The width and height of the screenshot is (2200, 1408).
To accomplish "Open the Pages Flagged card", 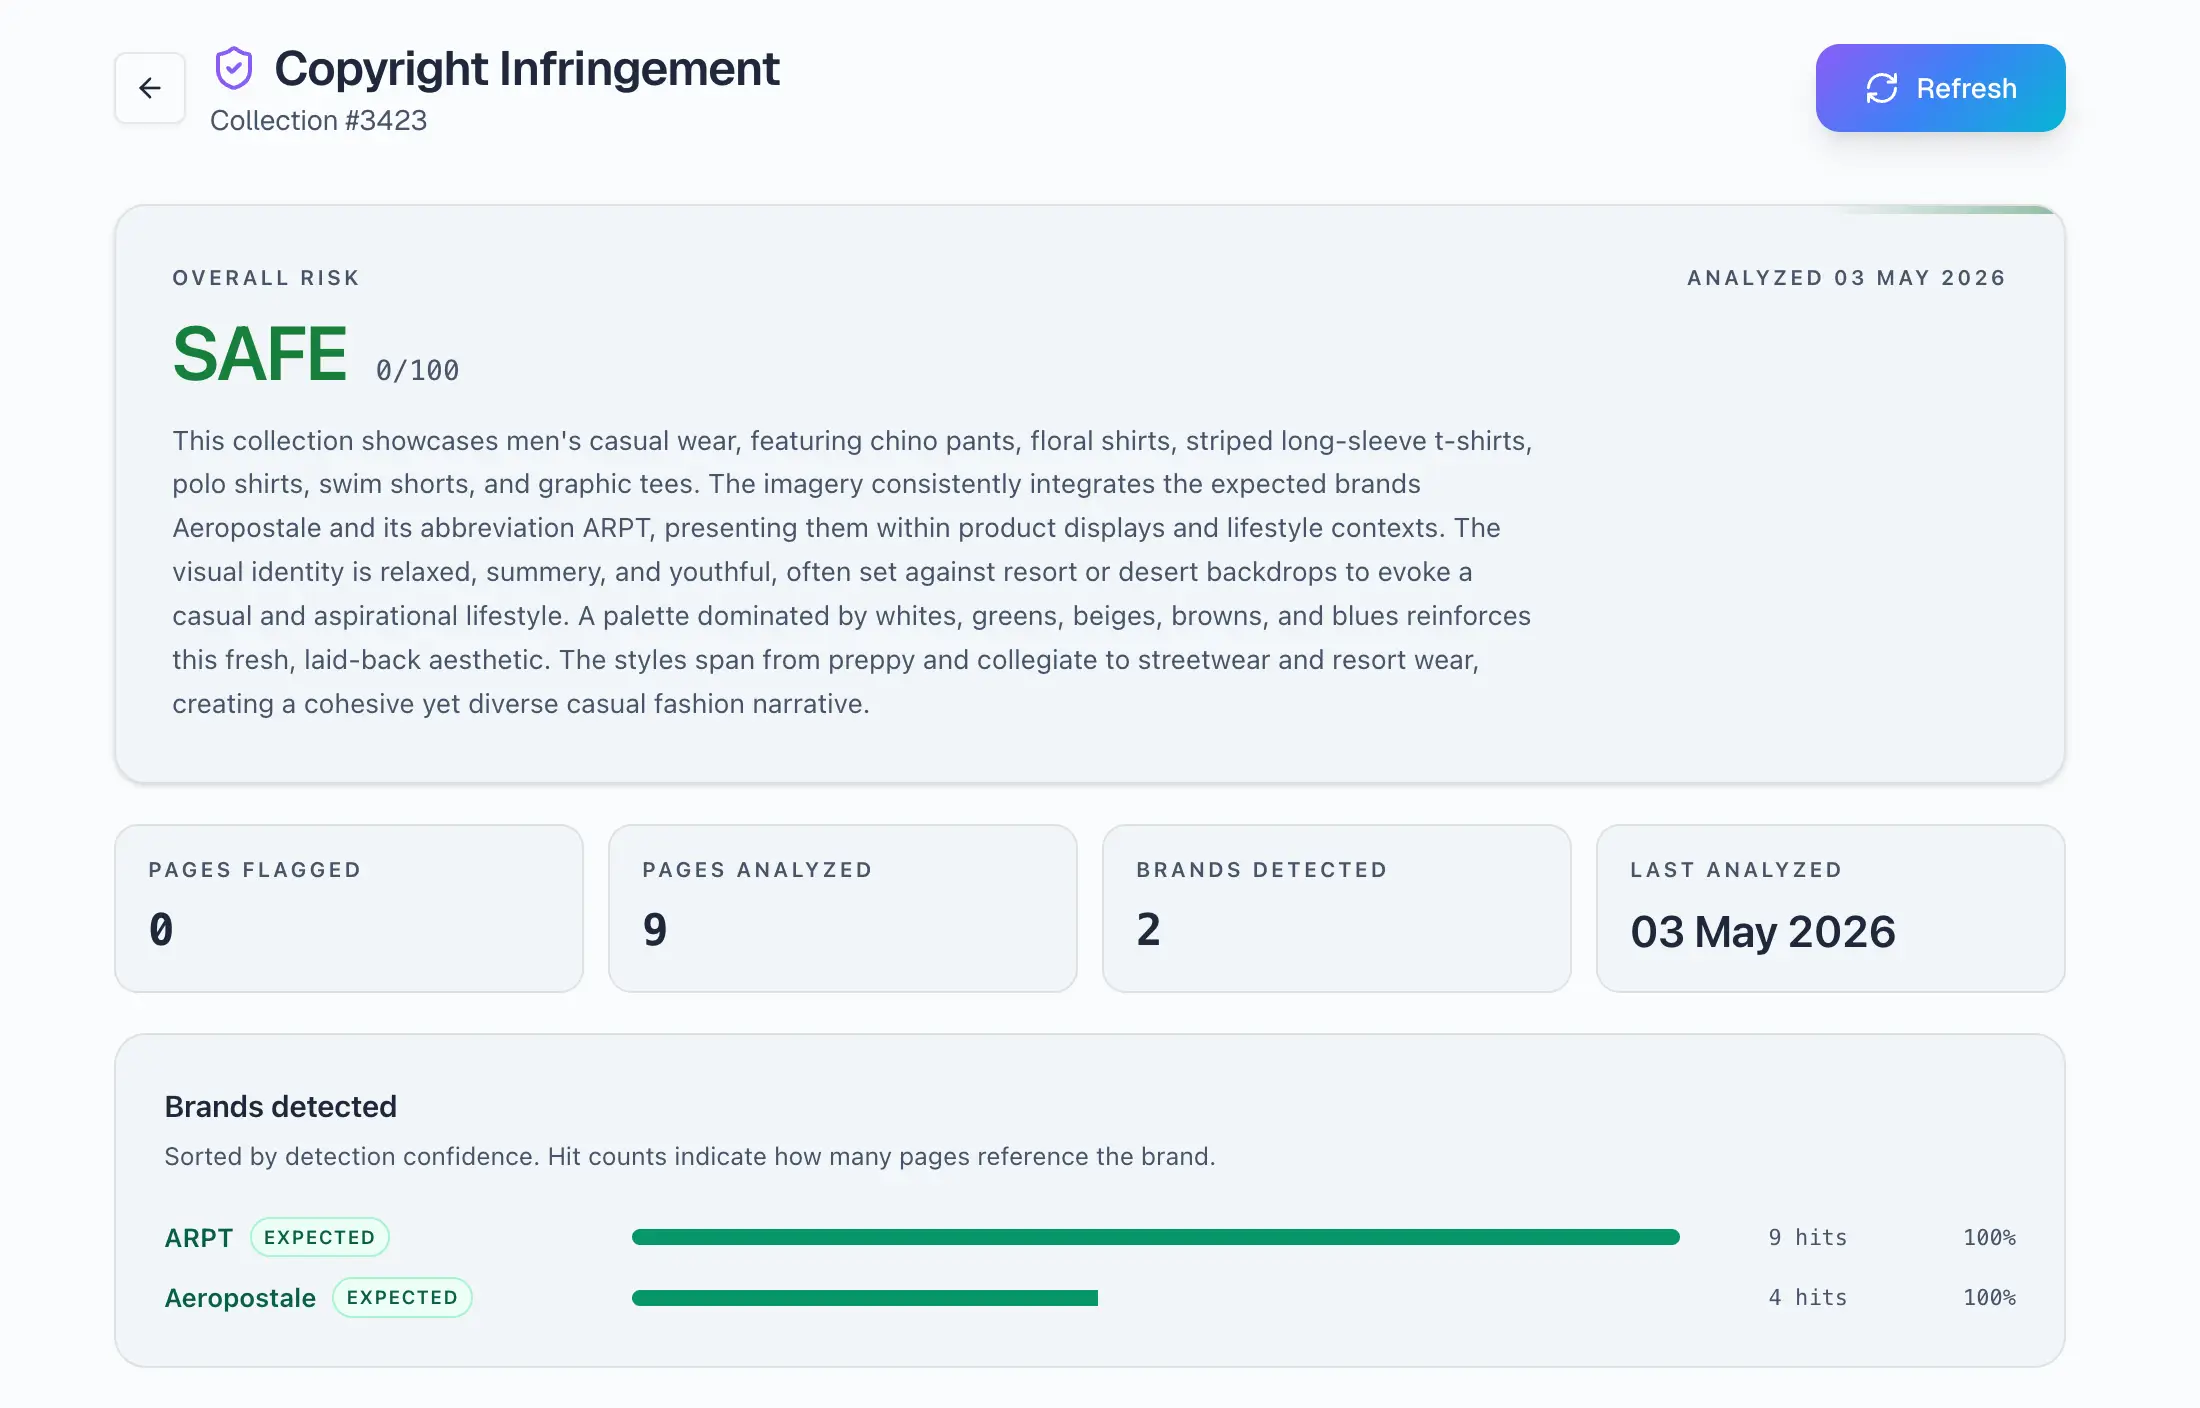I will tap(349, 908).
